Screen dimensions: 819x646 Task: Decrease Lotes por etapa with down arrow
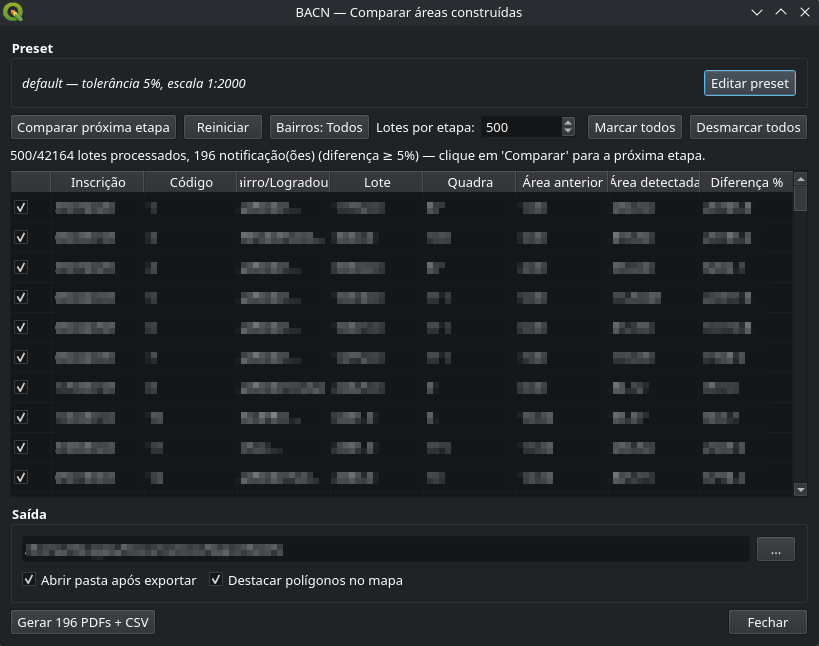(x=568, y=132)
